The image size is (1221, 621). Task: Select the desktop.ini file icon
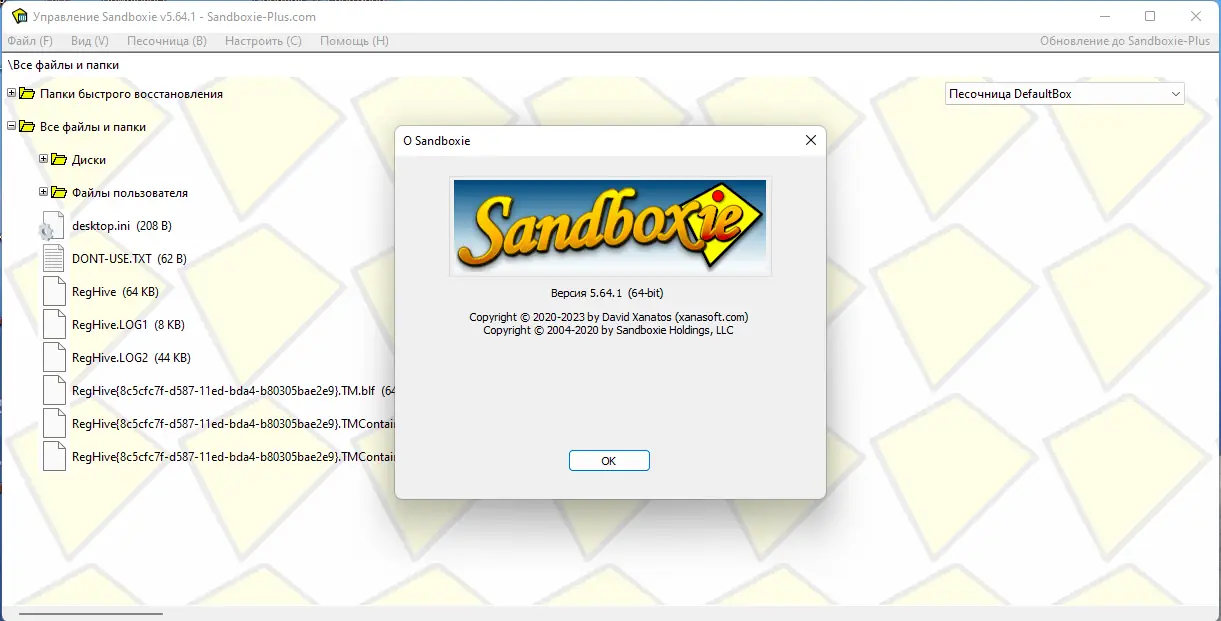click(x=52, y=226)
